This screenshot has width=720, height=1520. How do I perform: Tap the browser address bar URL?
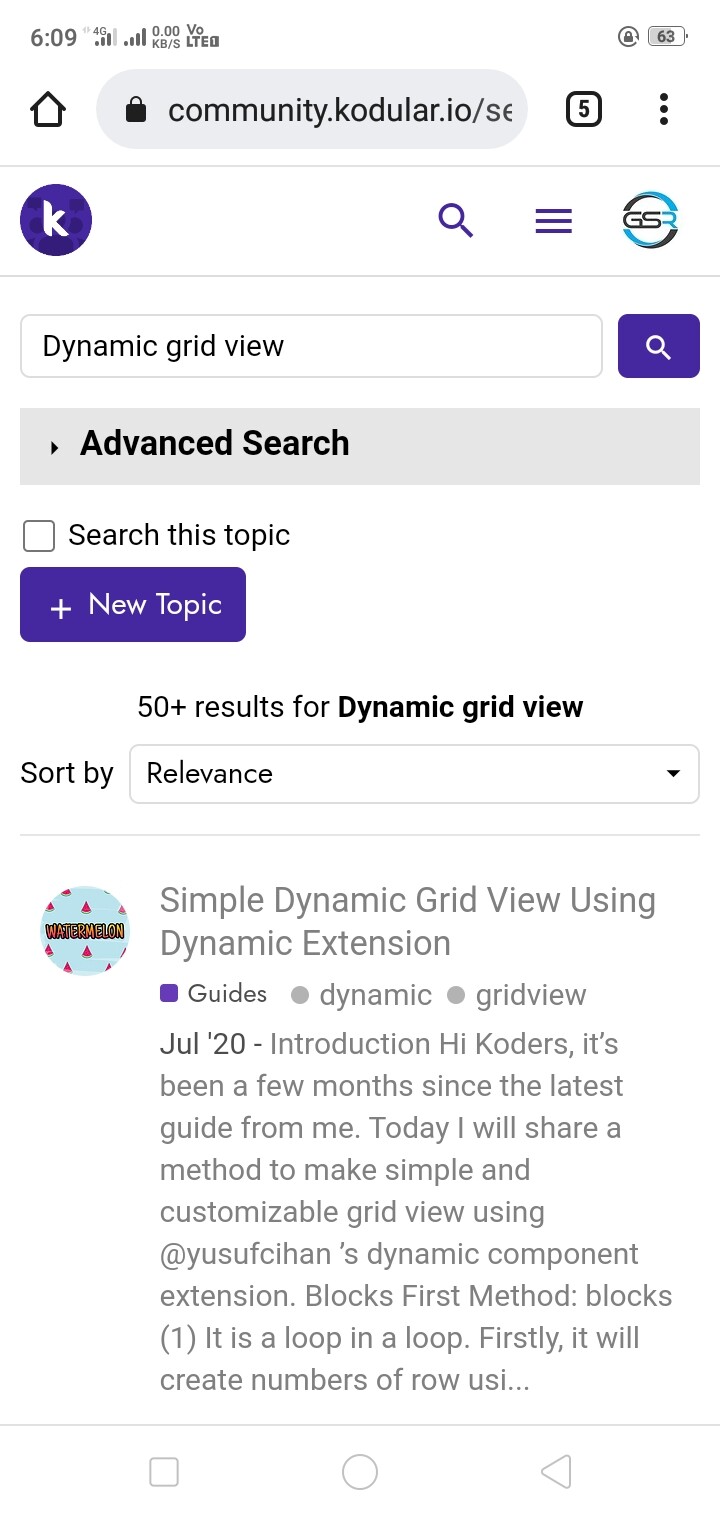[x=338, y=110]
